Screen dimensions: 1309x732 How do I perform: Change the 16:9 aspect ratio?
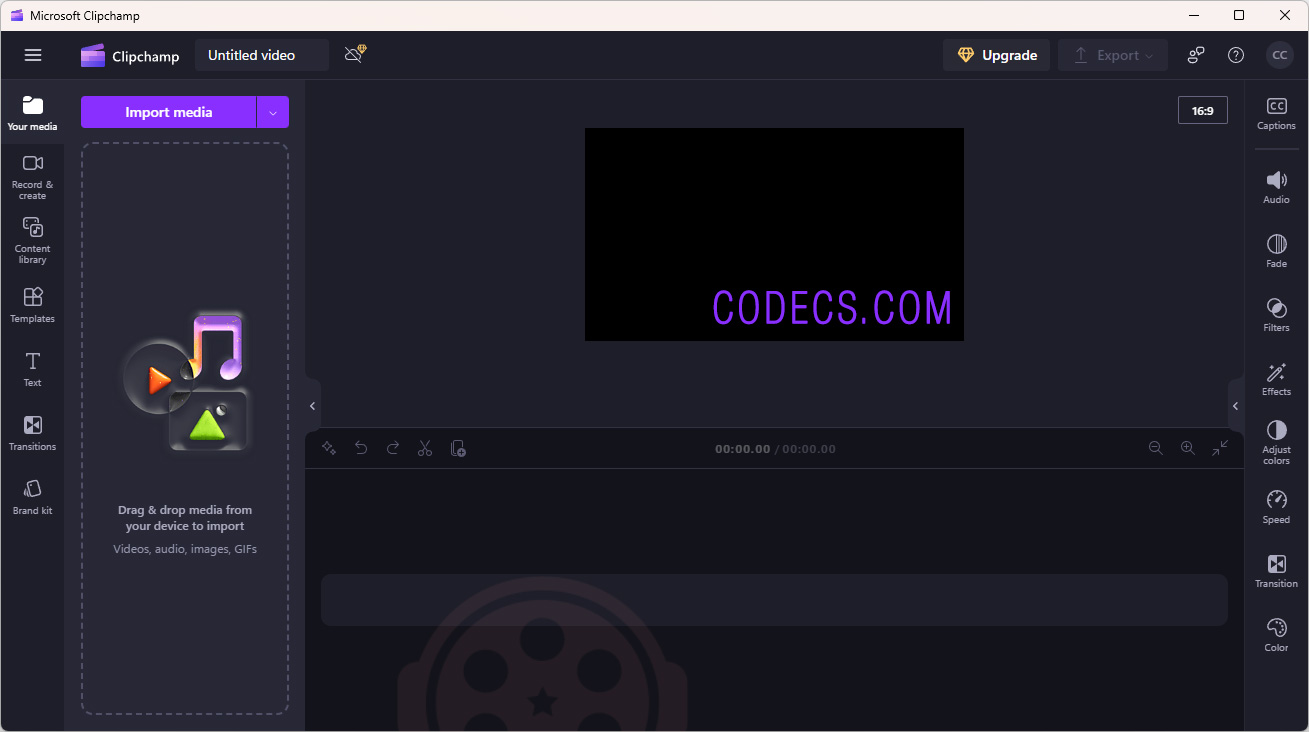coord(1203,111)
